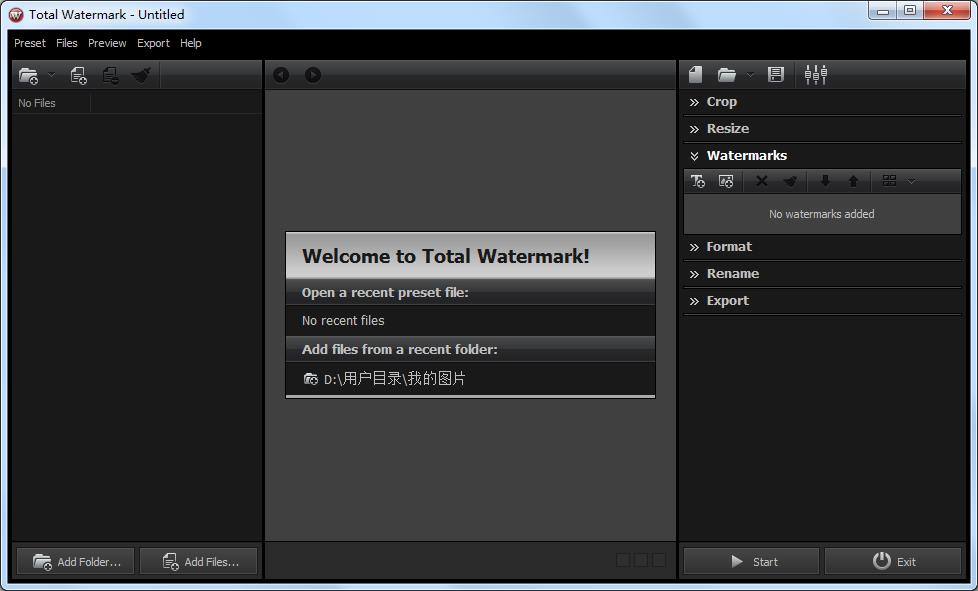Screen dimensions: 978x591
Task: Click the Add Folder... button
Action: 75,561
